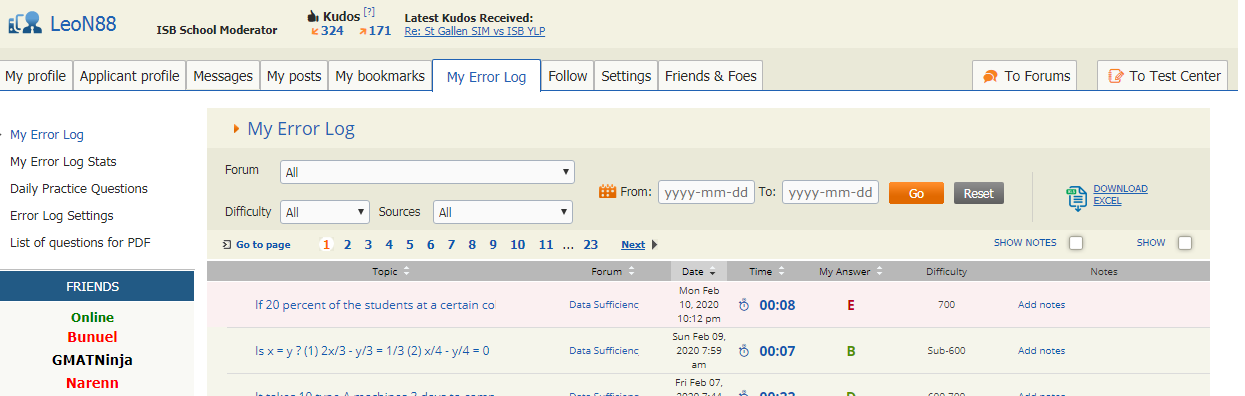1245x396 pixels.
Task: Click in the To date field
Action: [x=830, y=192]
